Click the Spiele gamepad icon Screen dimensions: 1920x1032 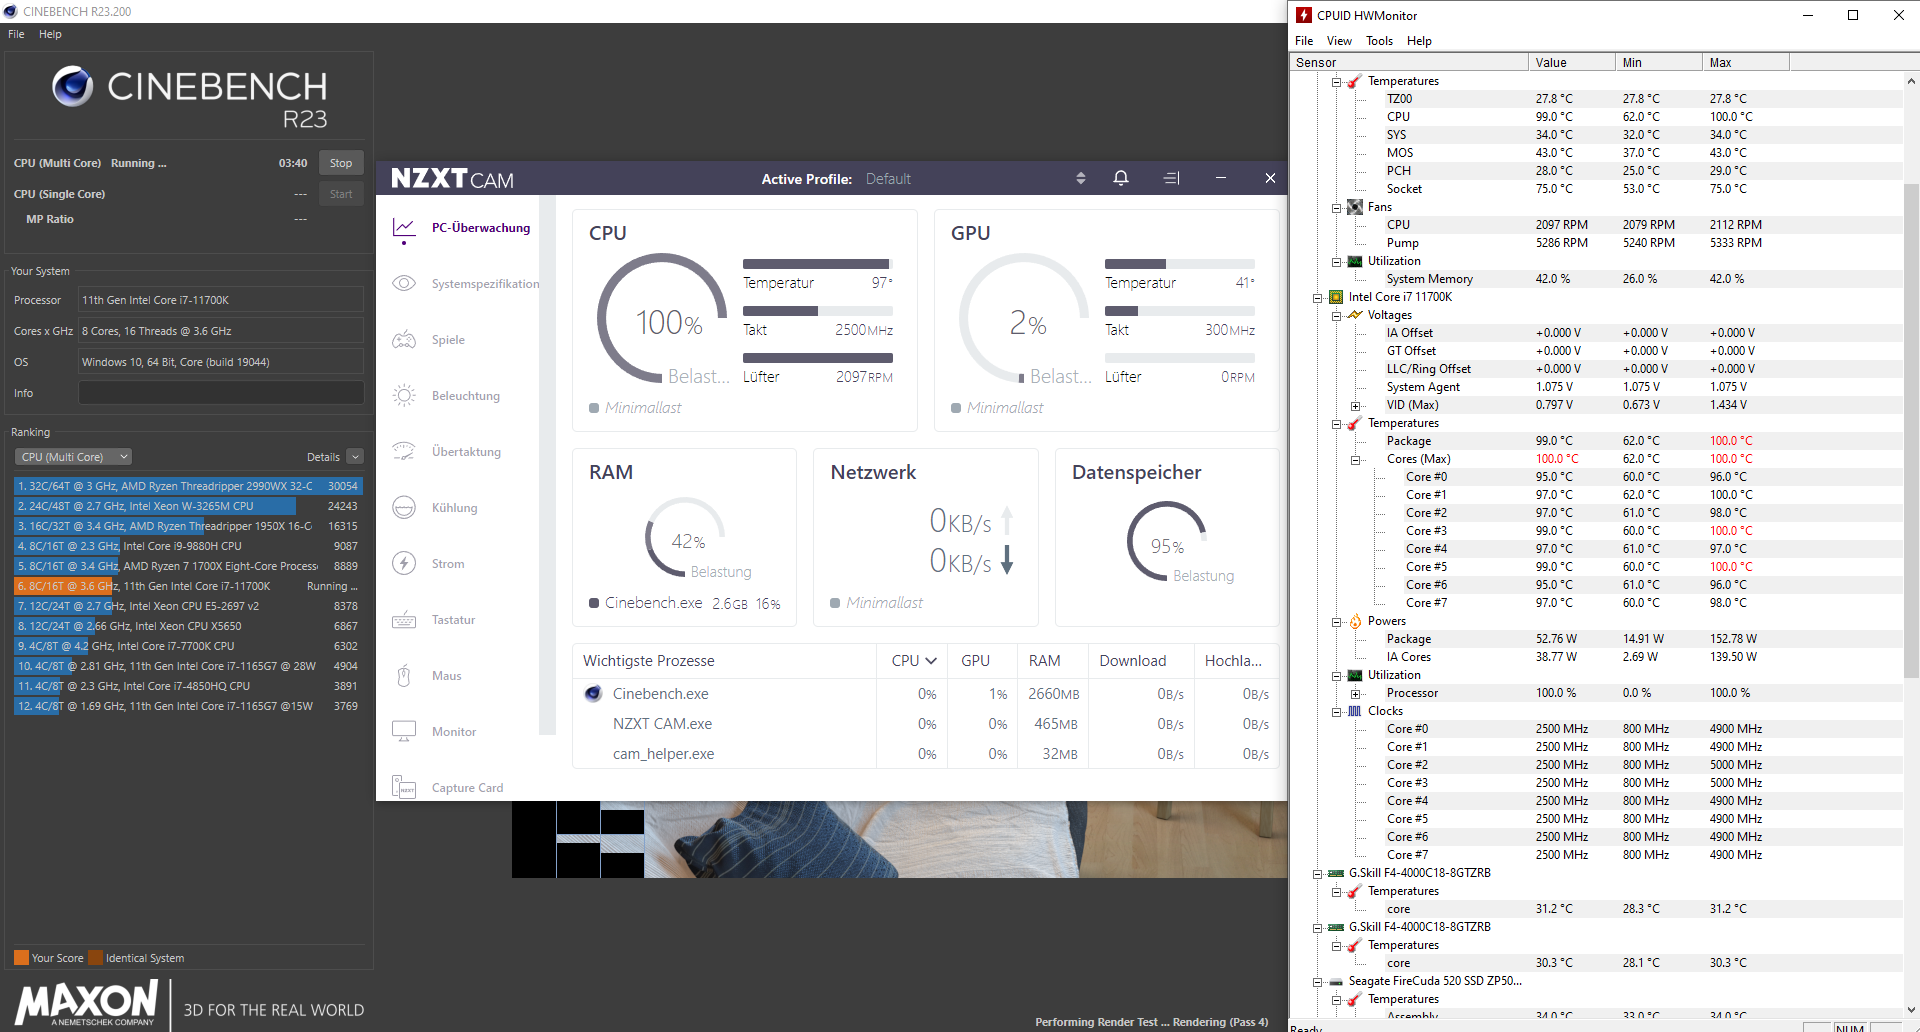[x=404, y=340]
